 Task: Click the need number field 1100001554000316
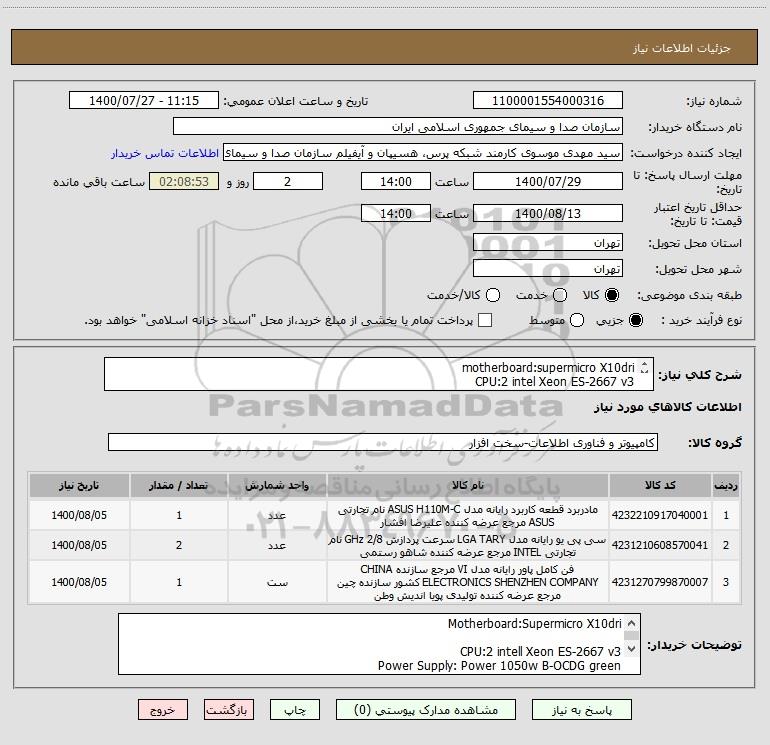point(548,101)
